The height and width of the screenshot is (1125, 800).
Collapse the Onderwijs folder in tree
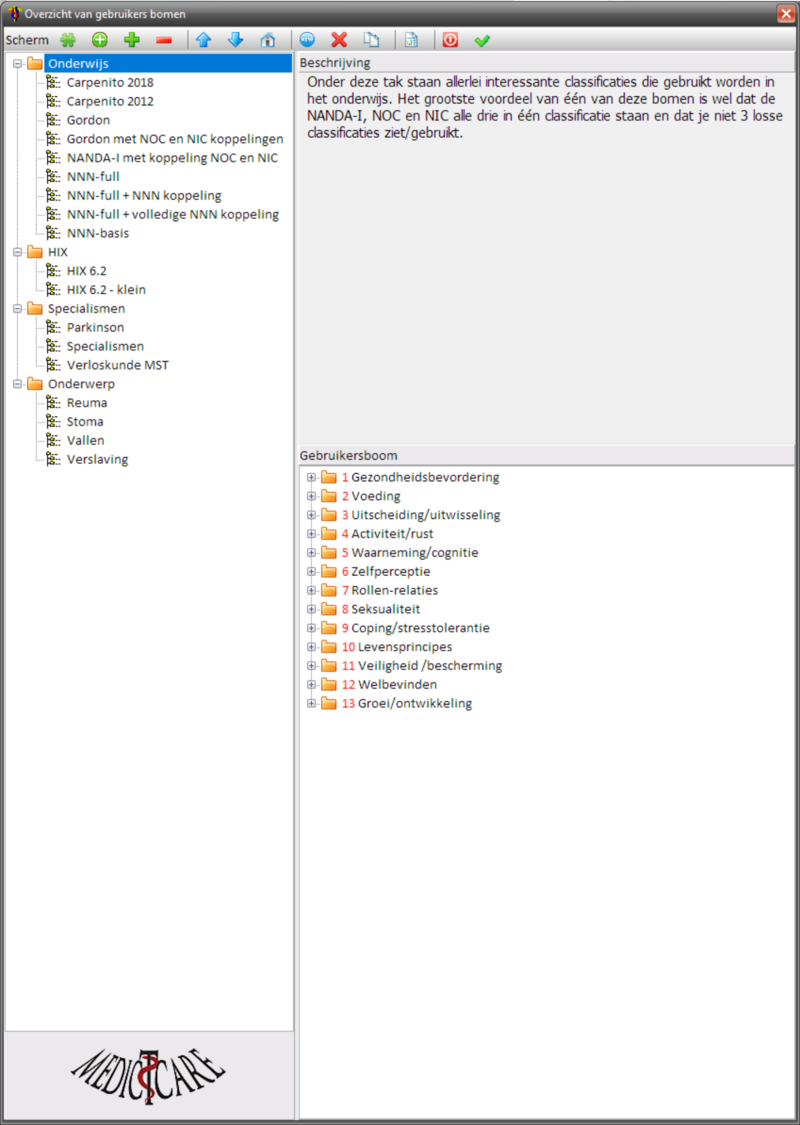point(18,64)
